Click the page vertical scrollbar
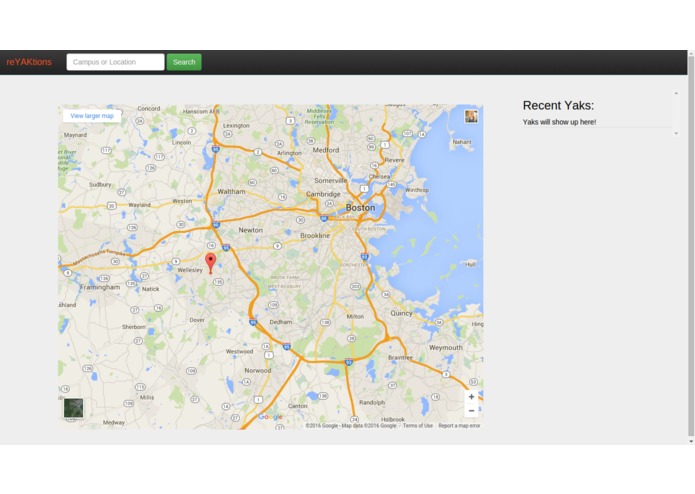Image resolution: width=695 pixels, height=494 pixels. click(691, 248)
